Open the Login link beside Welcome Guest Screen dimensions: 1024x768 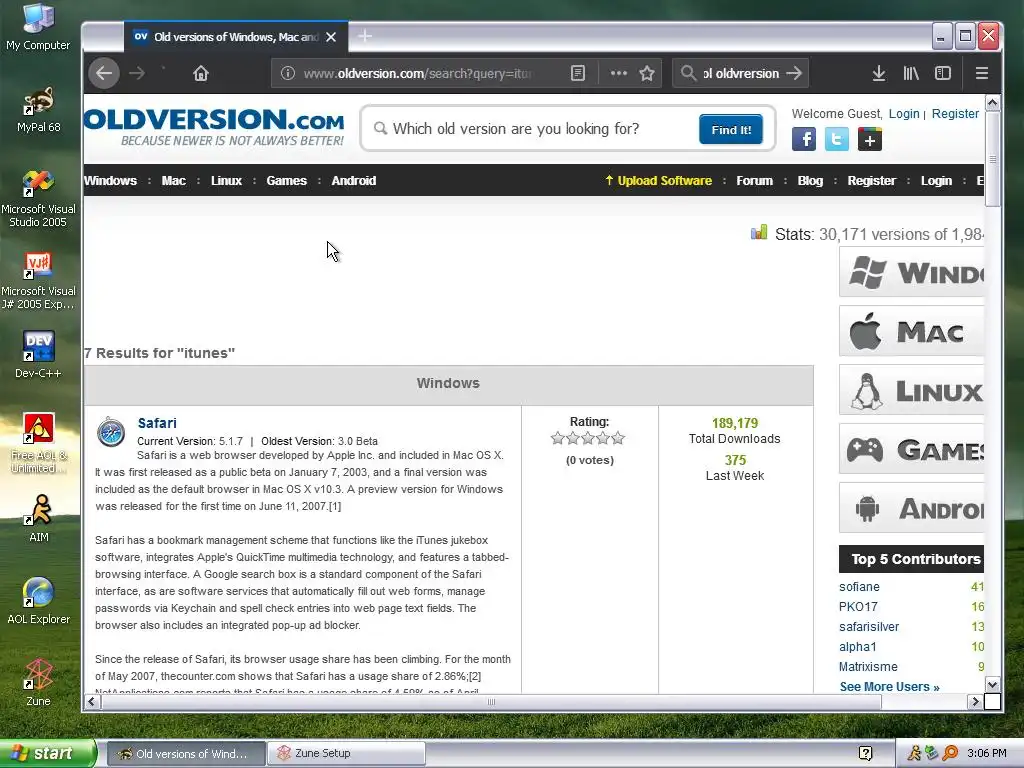click(x=904, y=114)
